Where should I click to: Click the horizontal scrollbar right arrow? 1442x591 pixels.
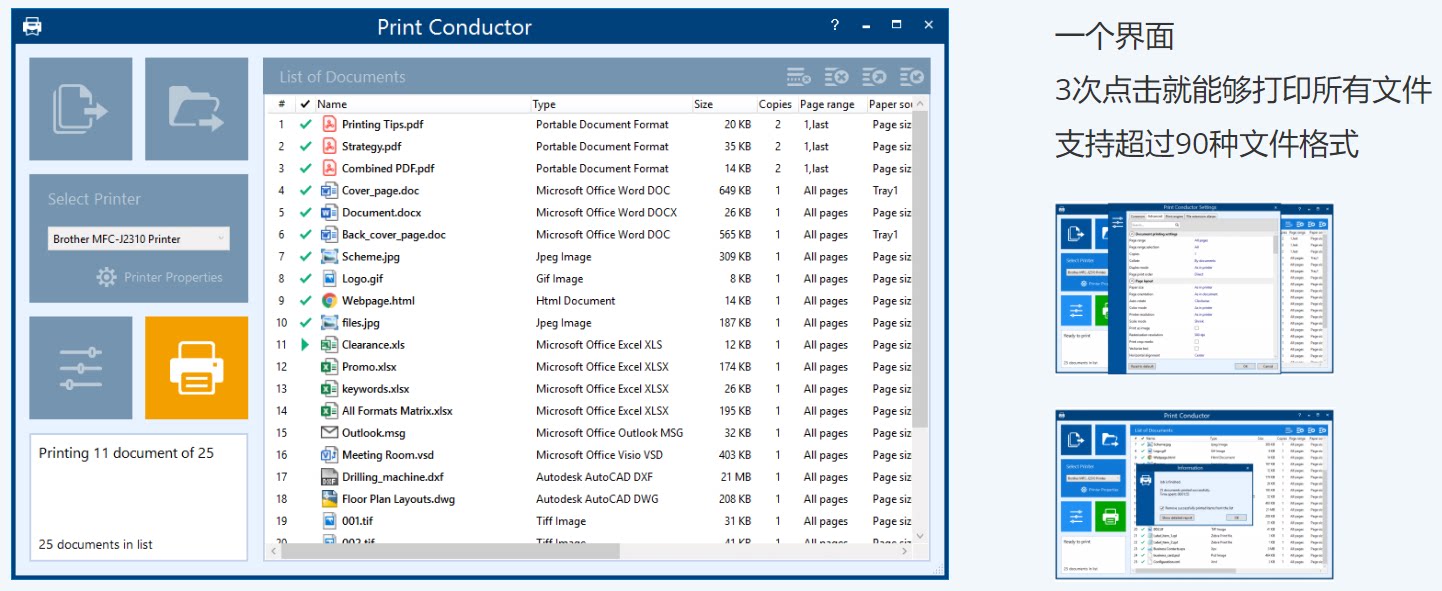click(x=906, y=550)
